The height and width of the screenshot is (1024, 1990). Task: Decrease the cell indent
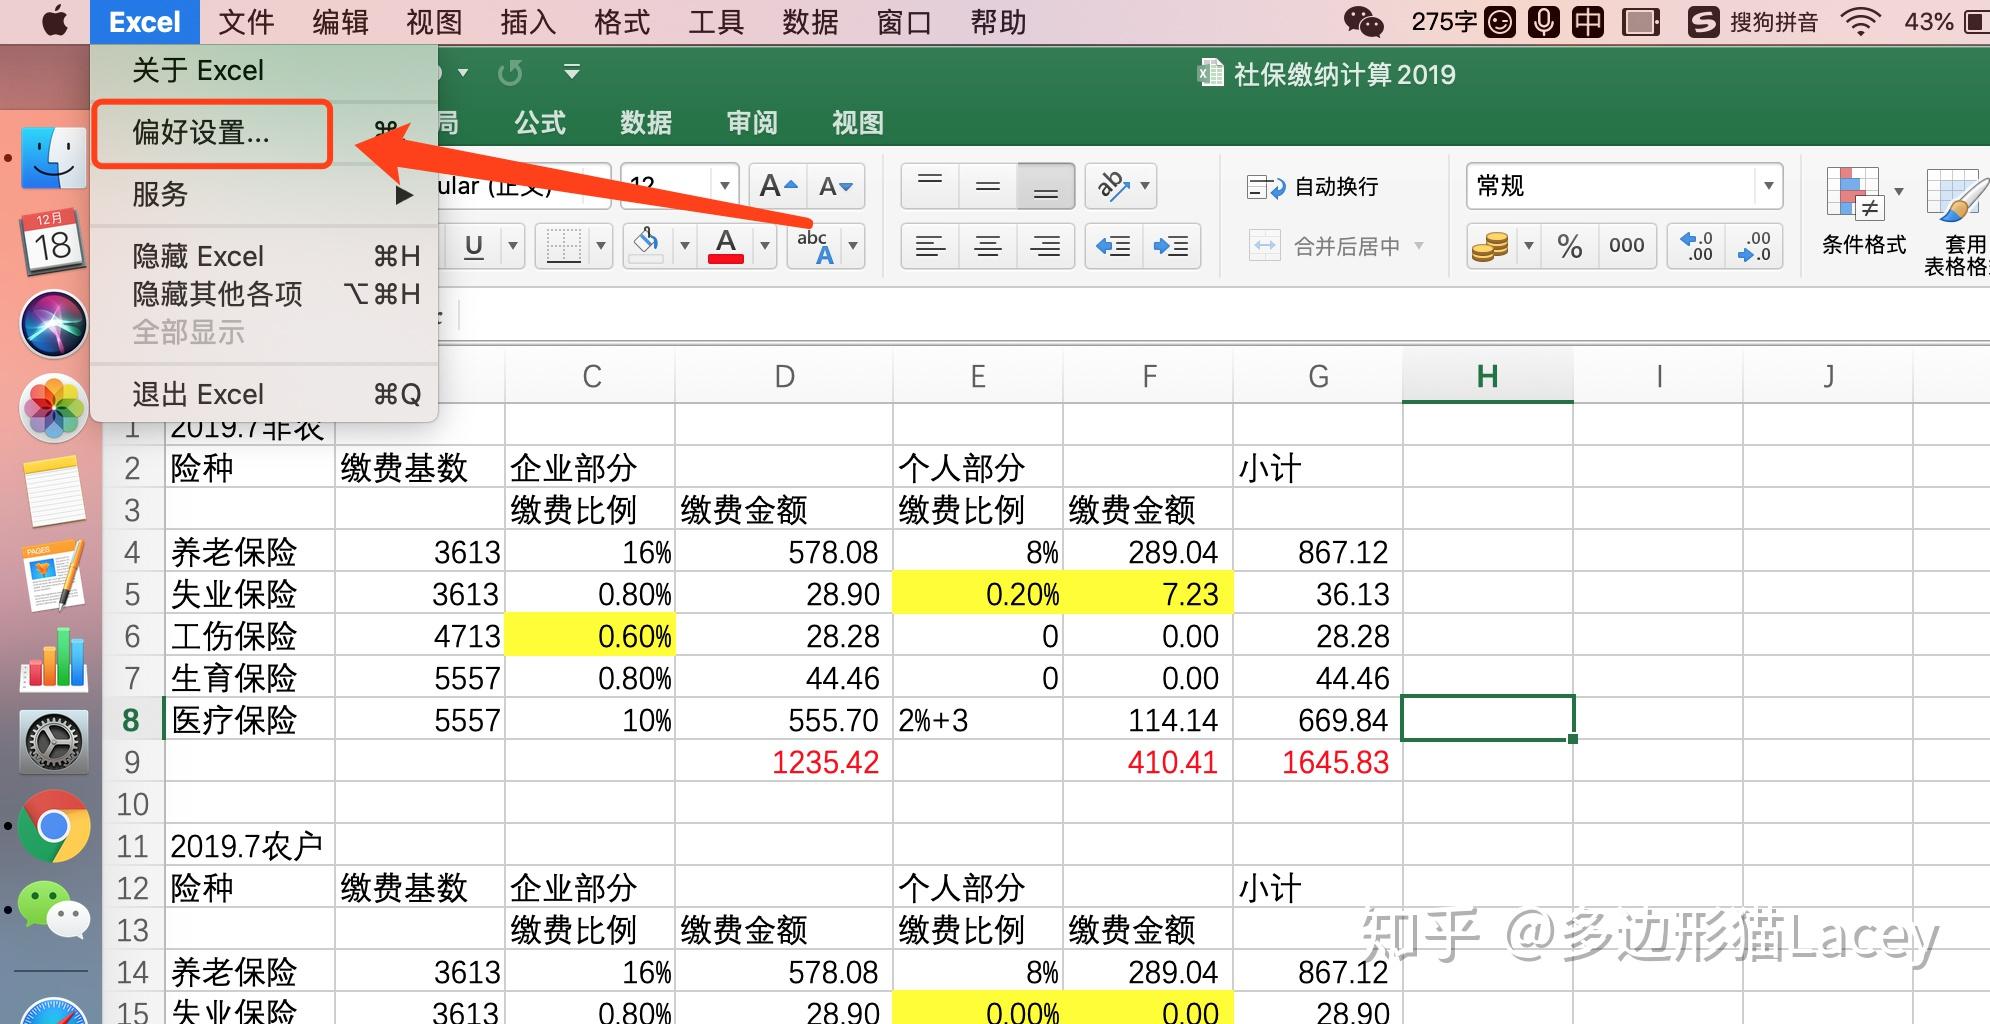(1113, 246)
